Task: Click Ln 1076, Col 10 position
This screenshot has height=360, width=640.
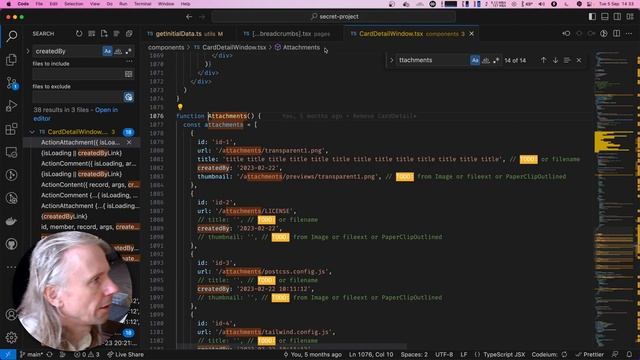Action: click(x=371, y=354)
